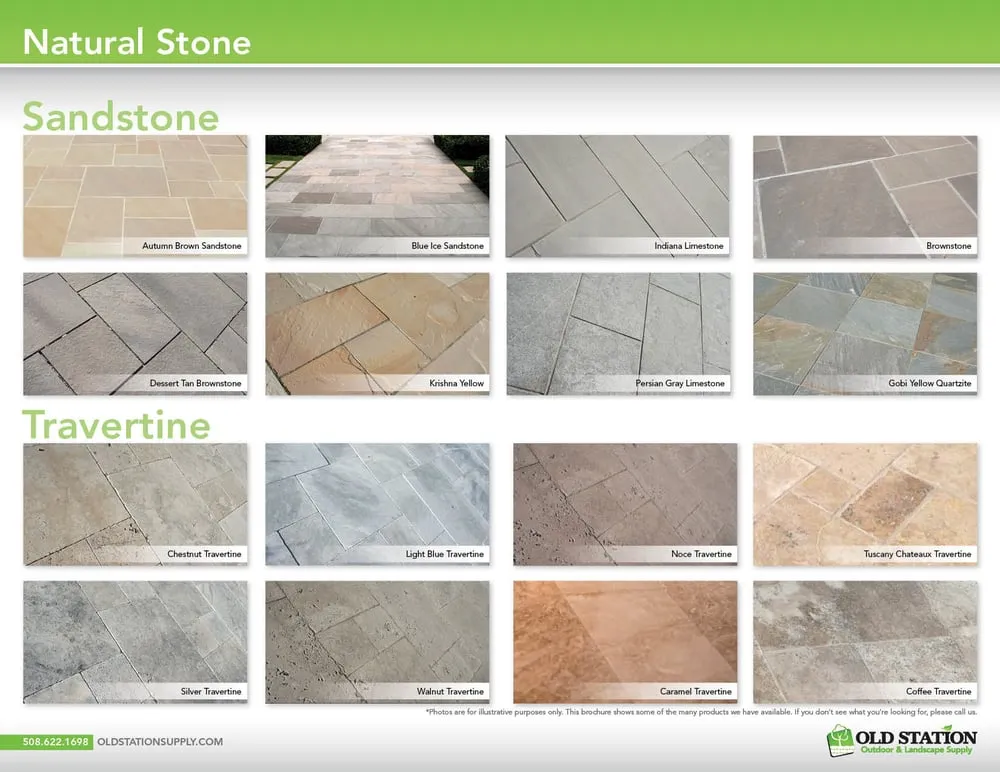Visit the OLDSTATIONSUPPLY.COM website link
Image resolution: width=1000 pixels, height=772 pixels.
coord(159,742)
